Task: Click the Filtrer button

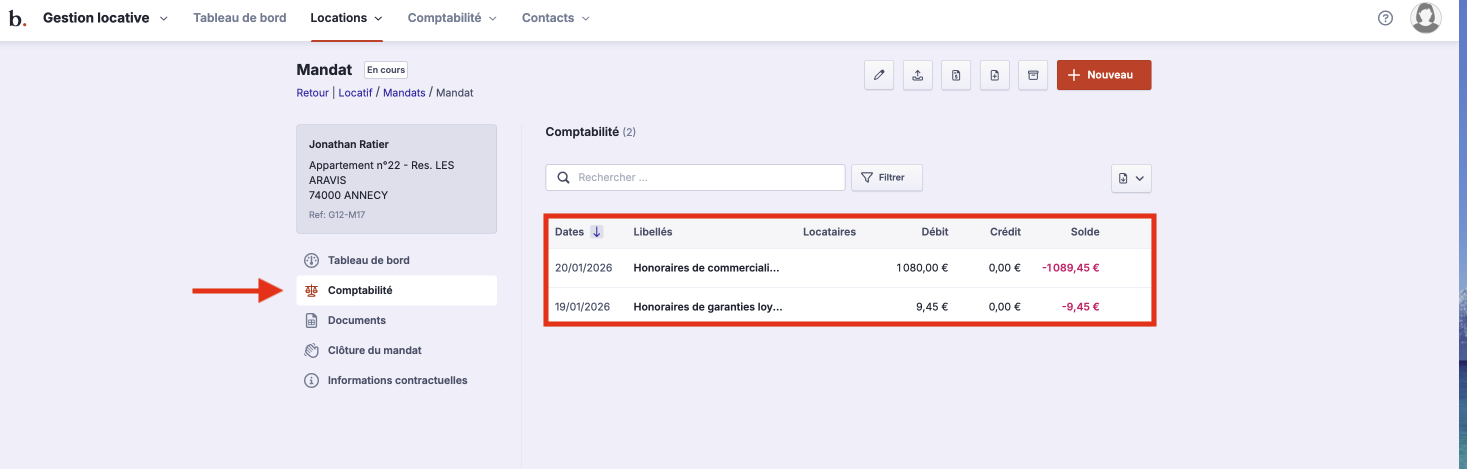Action: point(886,178)
